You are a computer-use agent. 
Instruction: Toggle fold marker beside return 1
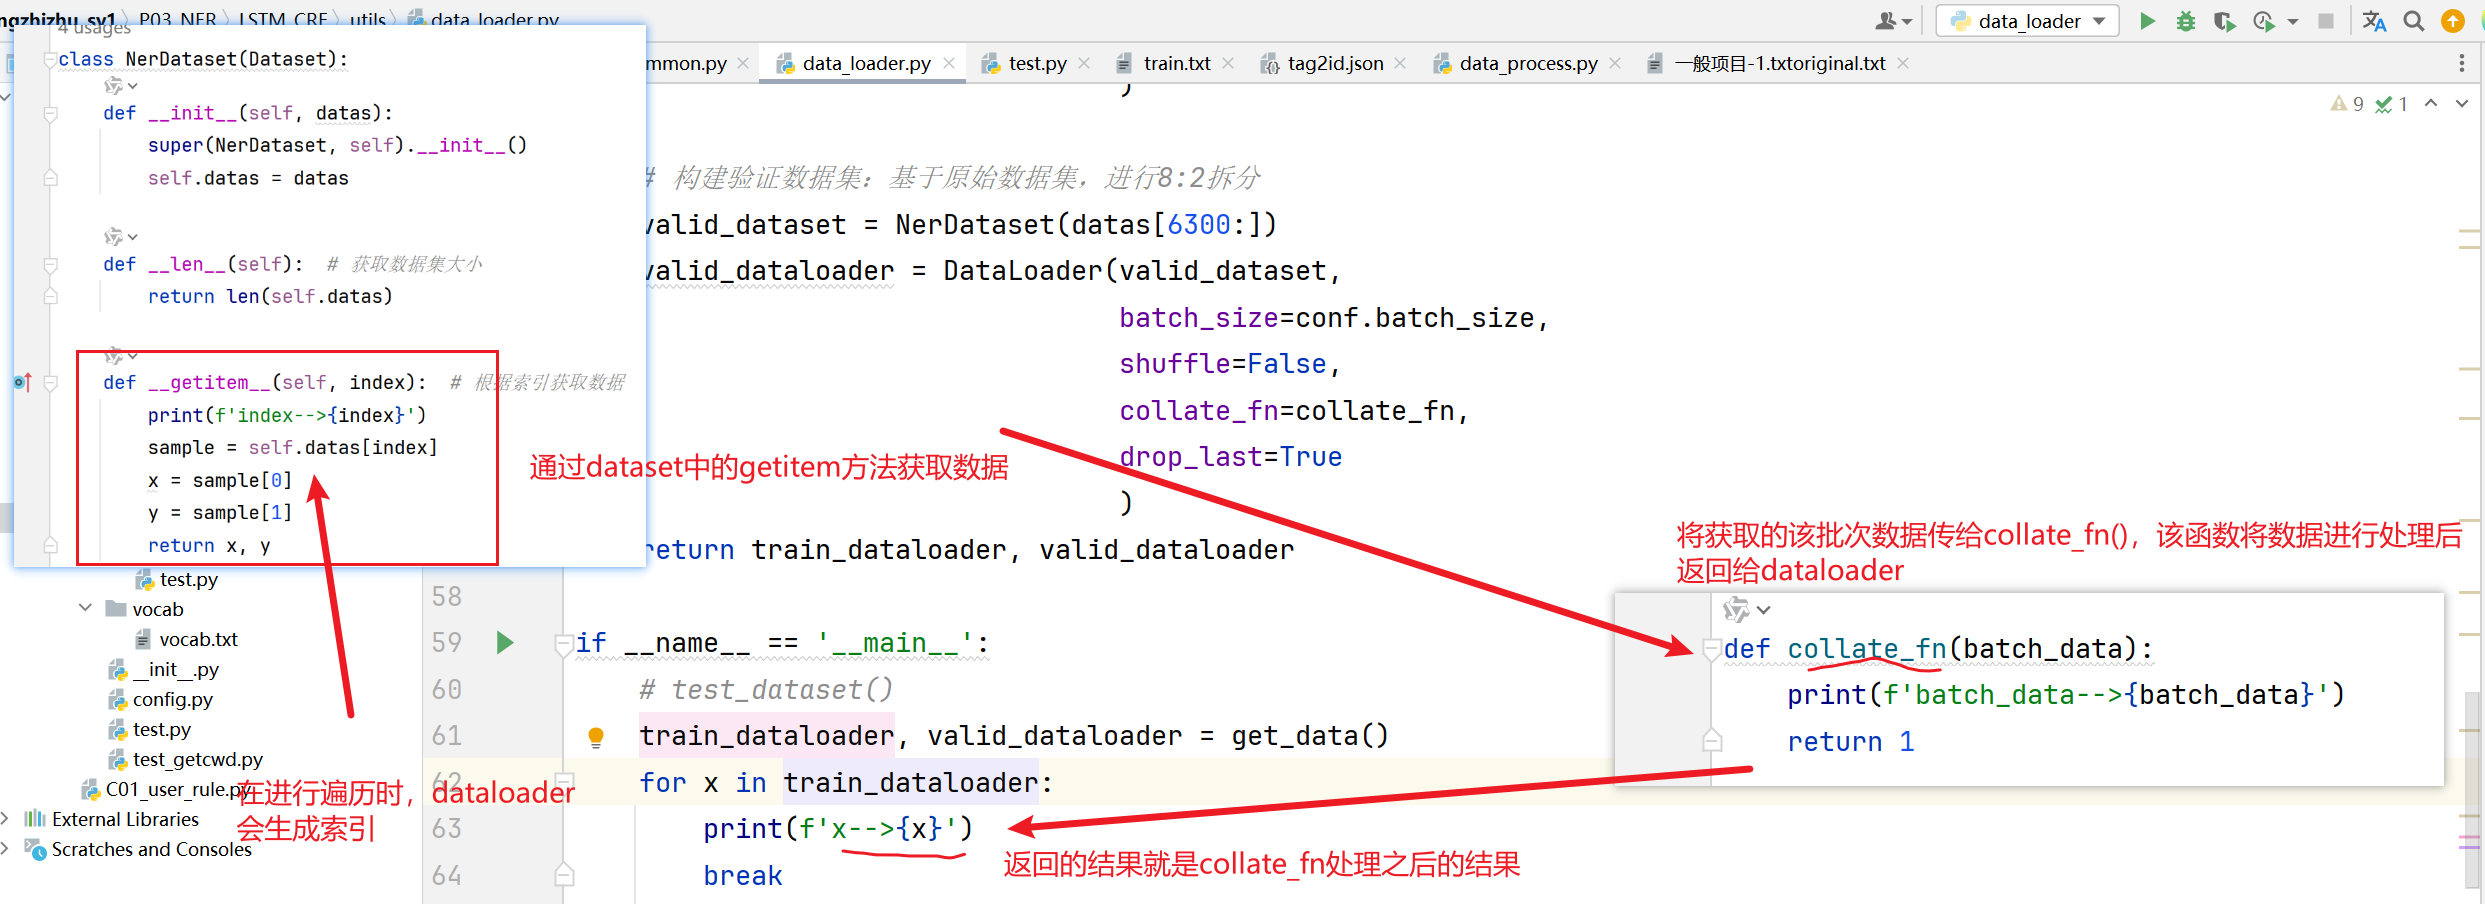point(1712,741)
